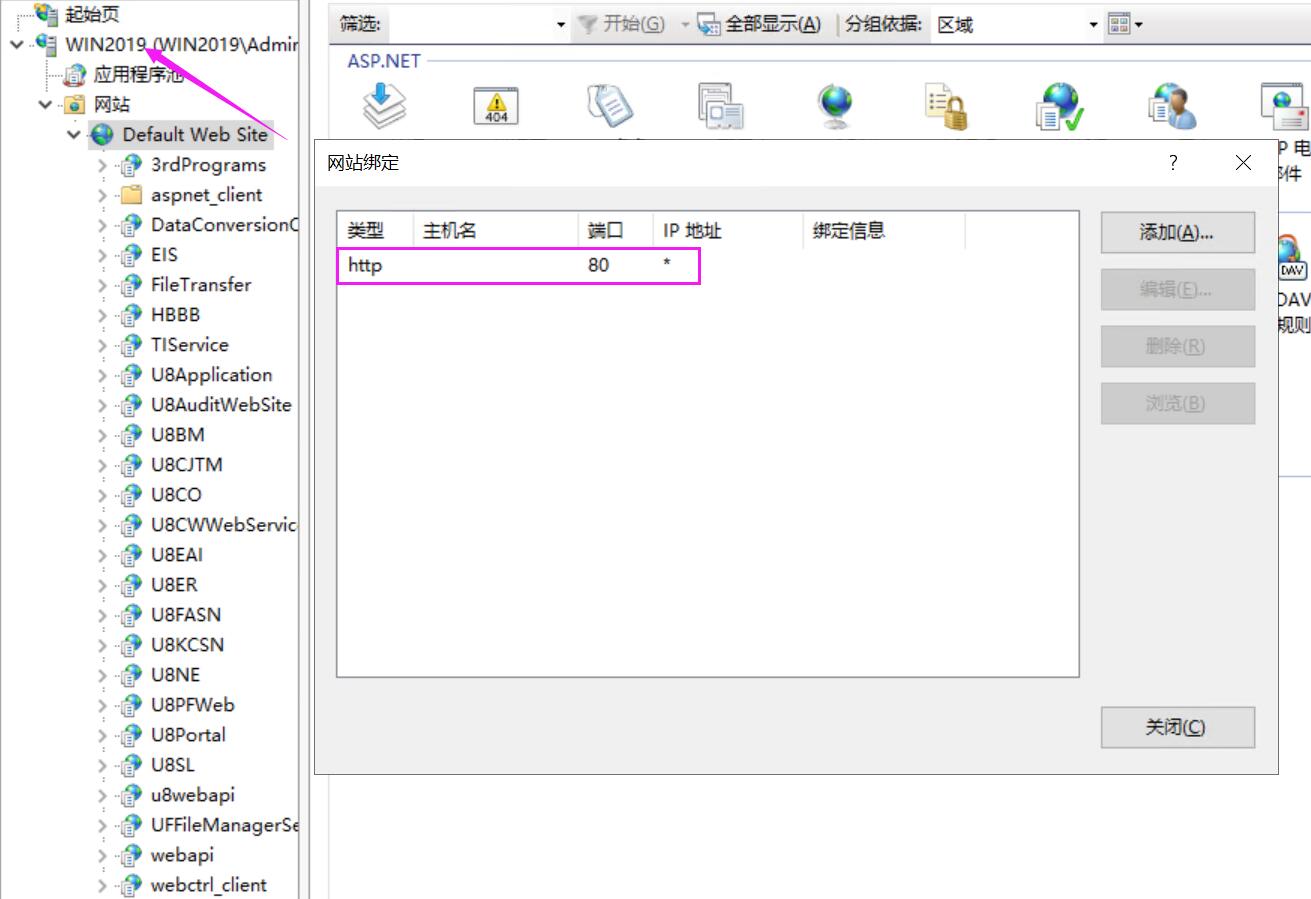The width and height of the screenshot is (1311, 899).
Task: Select the http port 80 binding row
Action: tap(517, 266)
